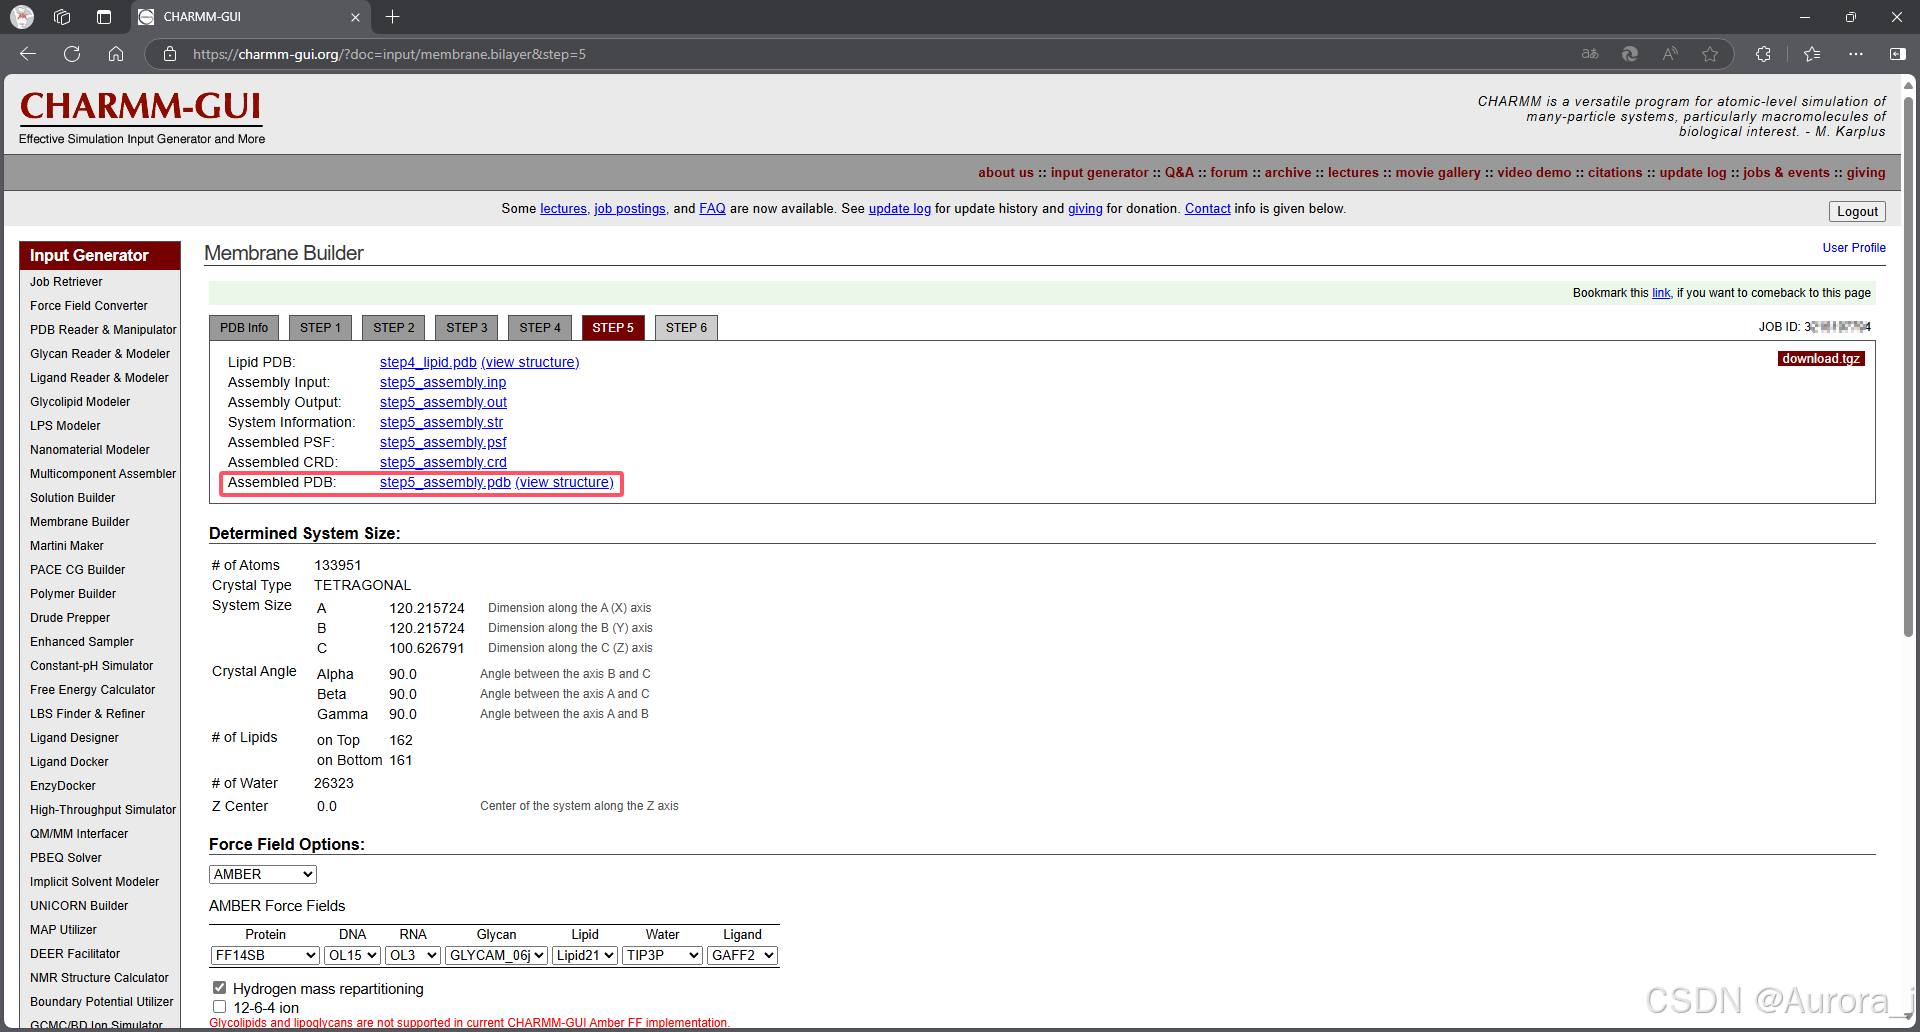Open a new tab with the plus icon
This screenshot has width=1920, height=1032.
click(x=393, y=17)
